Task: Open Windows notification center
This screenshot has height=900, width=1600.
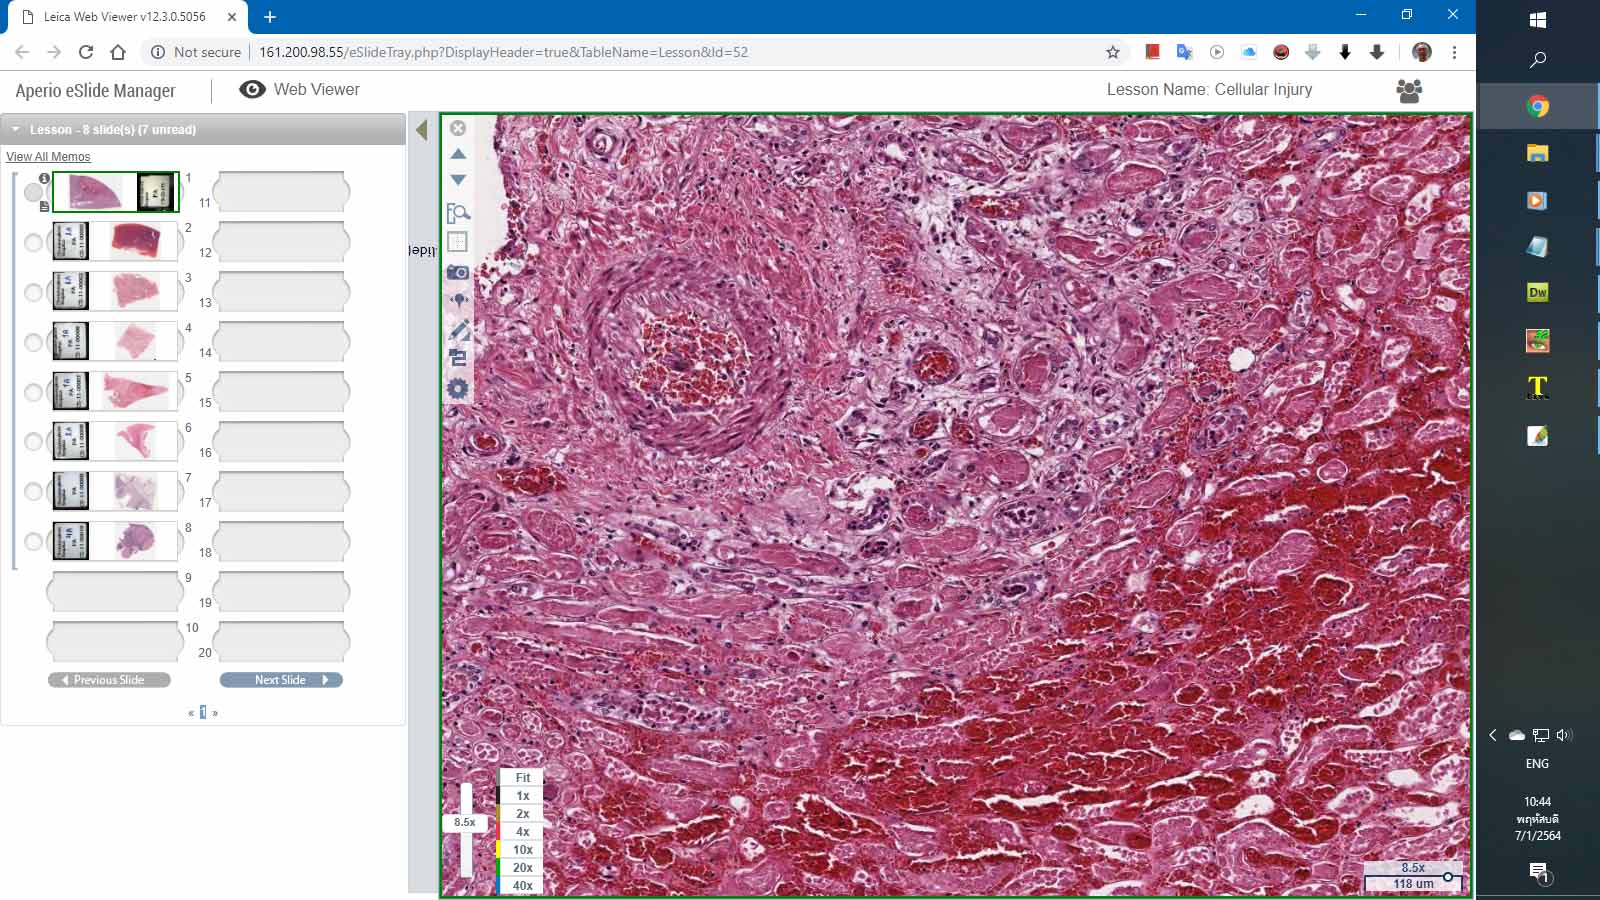Action: pyautogui.click(x=1539, y=873)
